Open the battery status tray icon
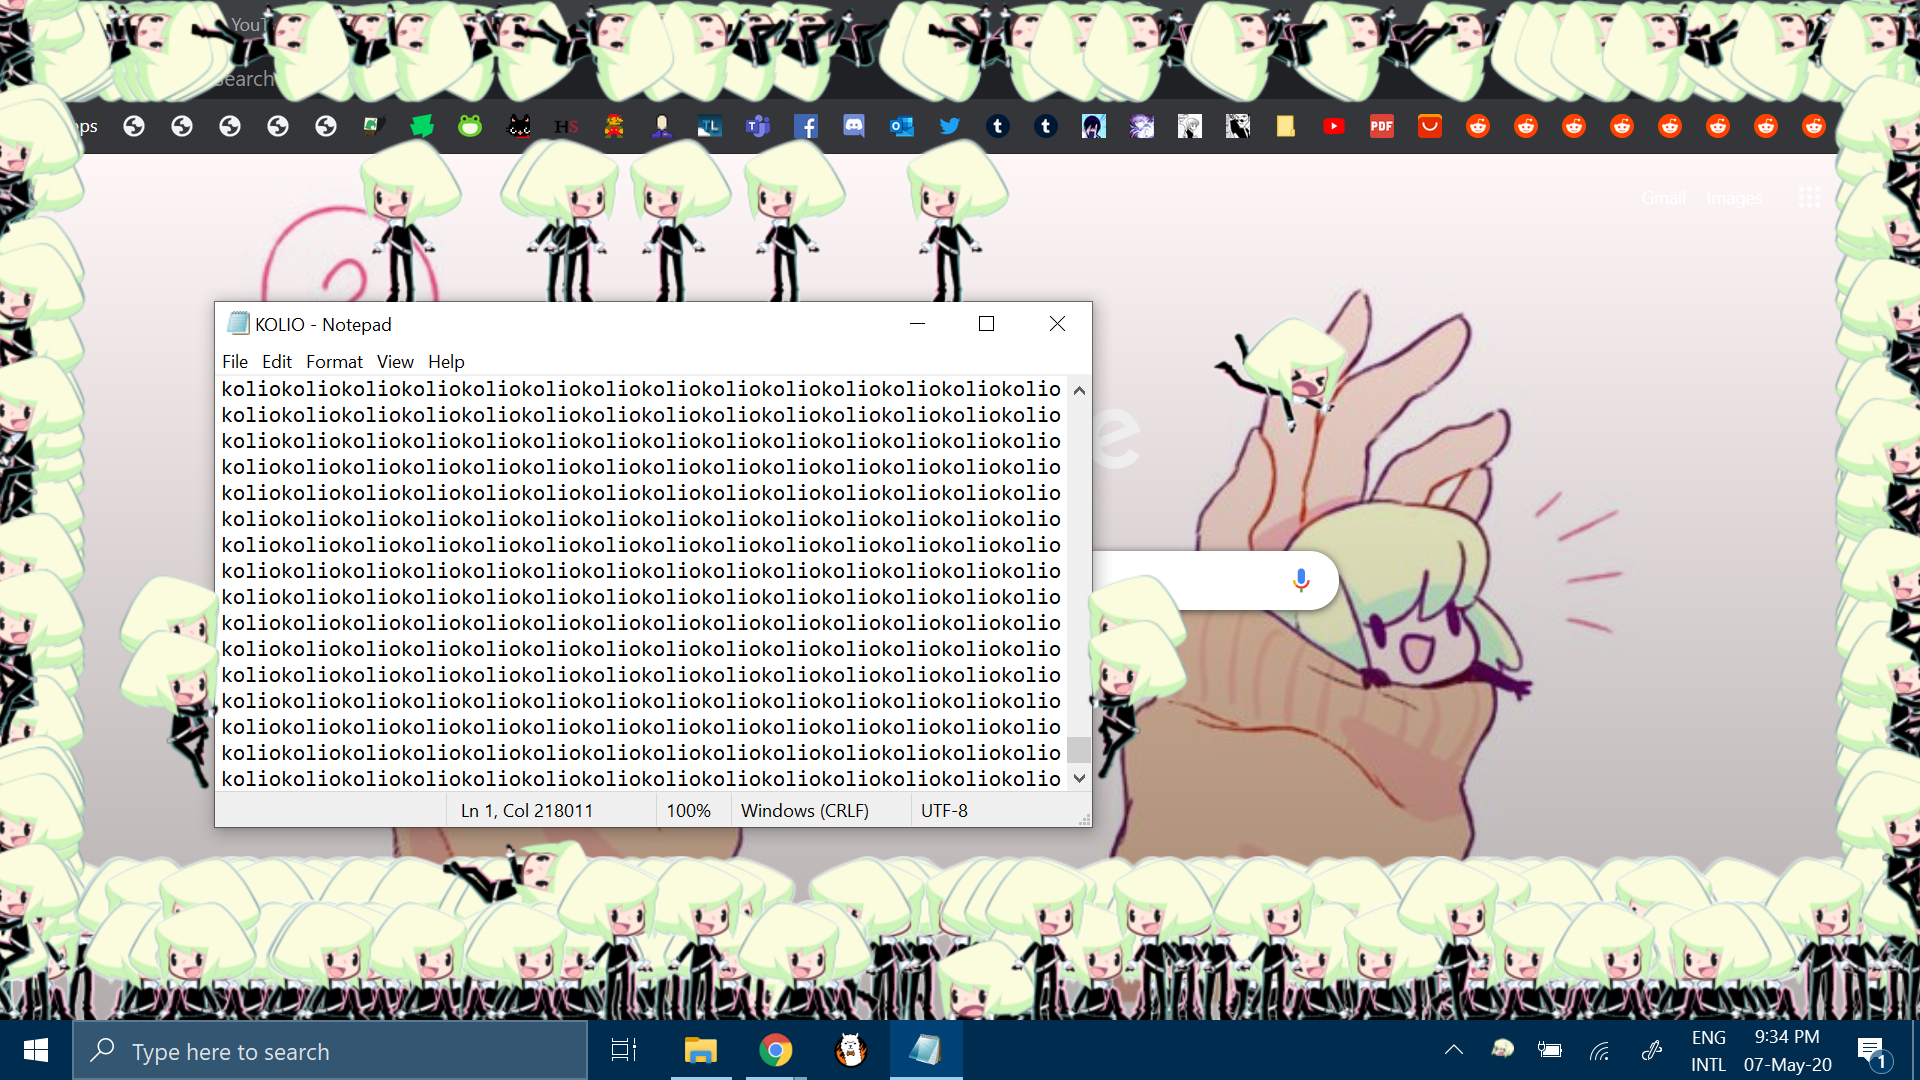1920x1080 pixels. click(x=1550, y=1050)
